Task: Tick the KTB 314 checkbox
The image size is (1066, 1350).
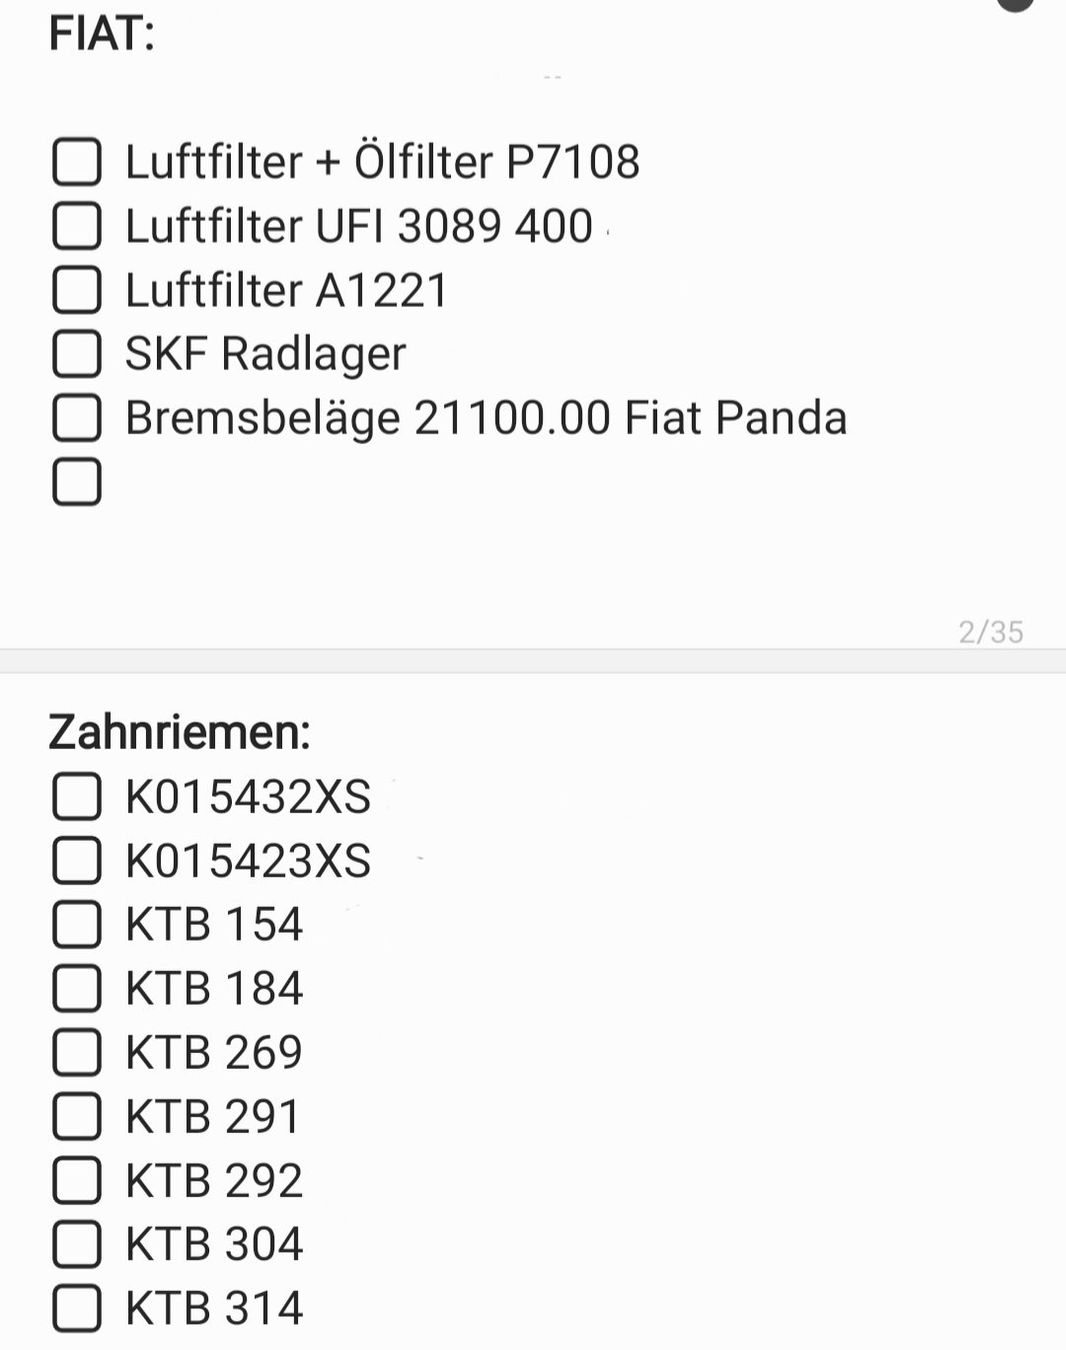Action: (x=77, y=1309)
